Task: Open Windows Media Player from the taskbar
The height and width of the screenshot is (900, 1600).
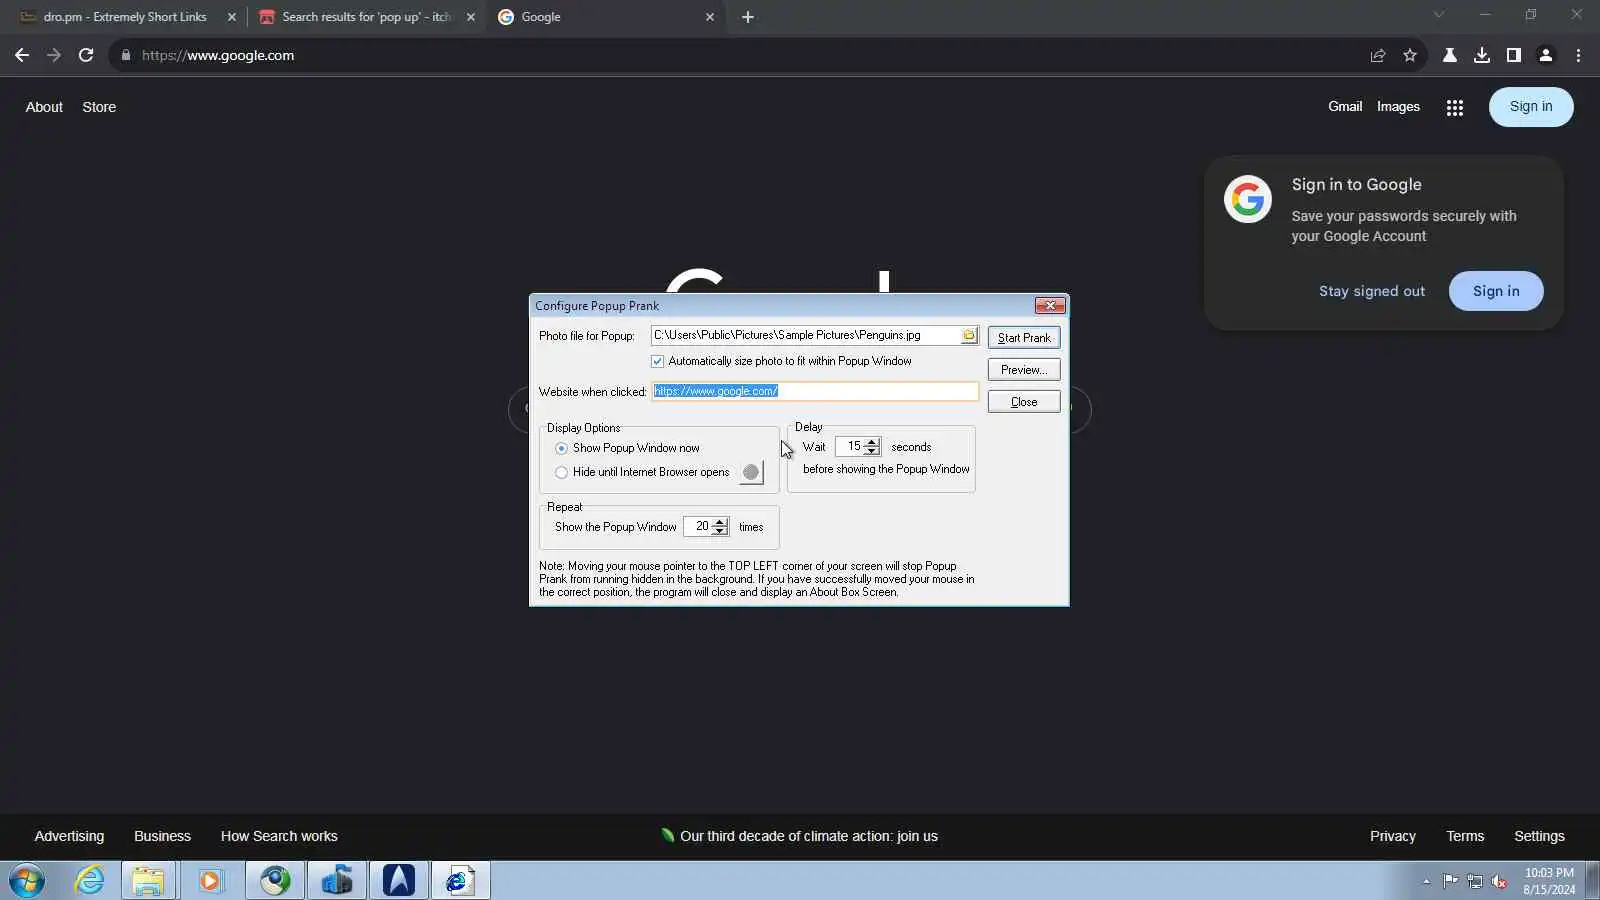Action: point(210,881)
